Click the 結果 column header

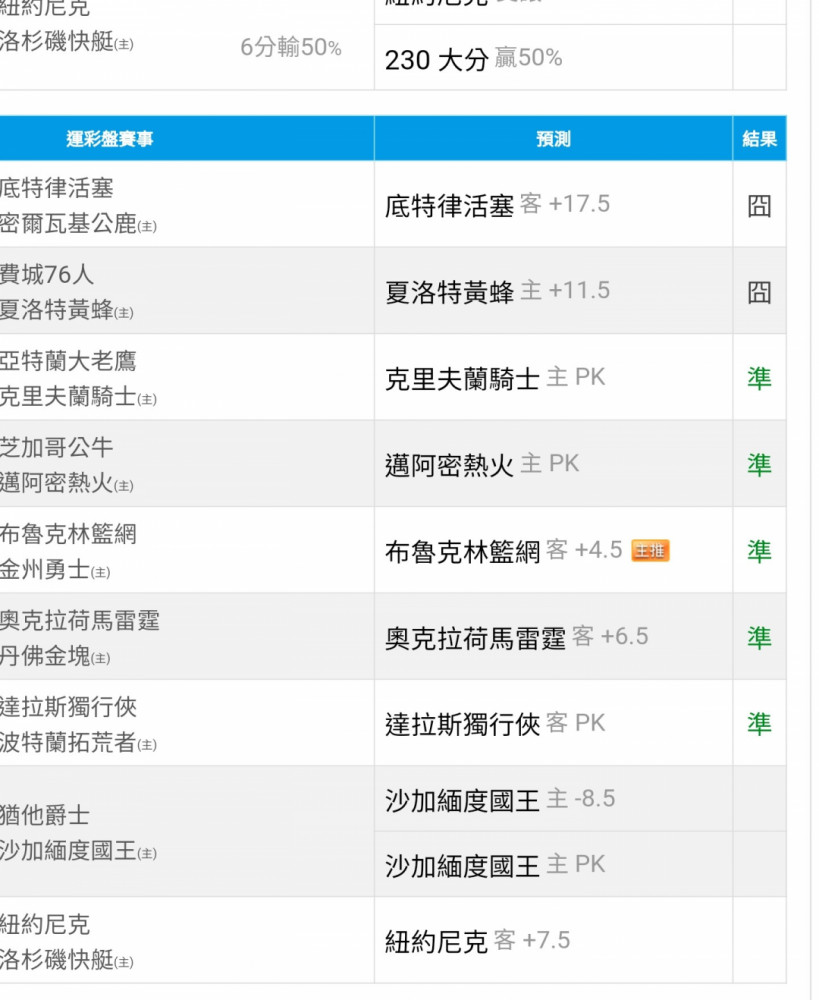(759, 138)
